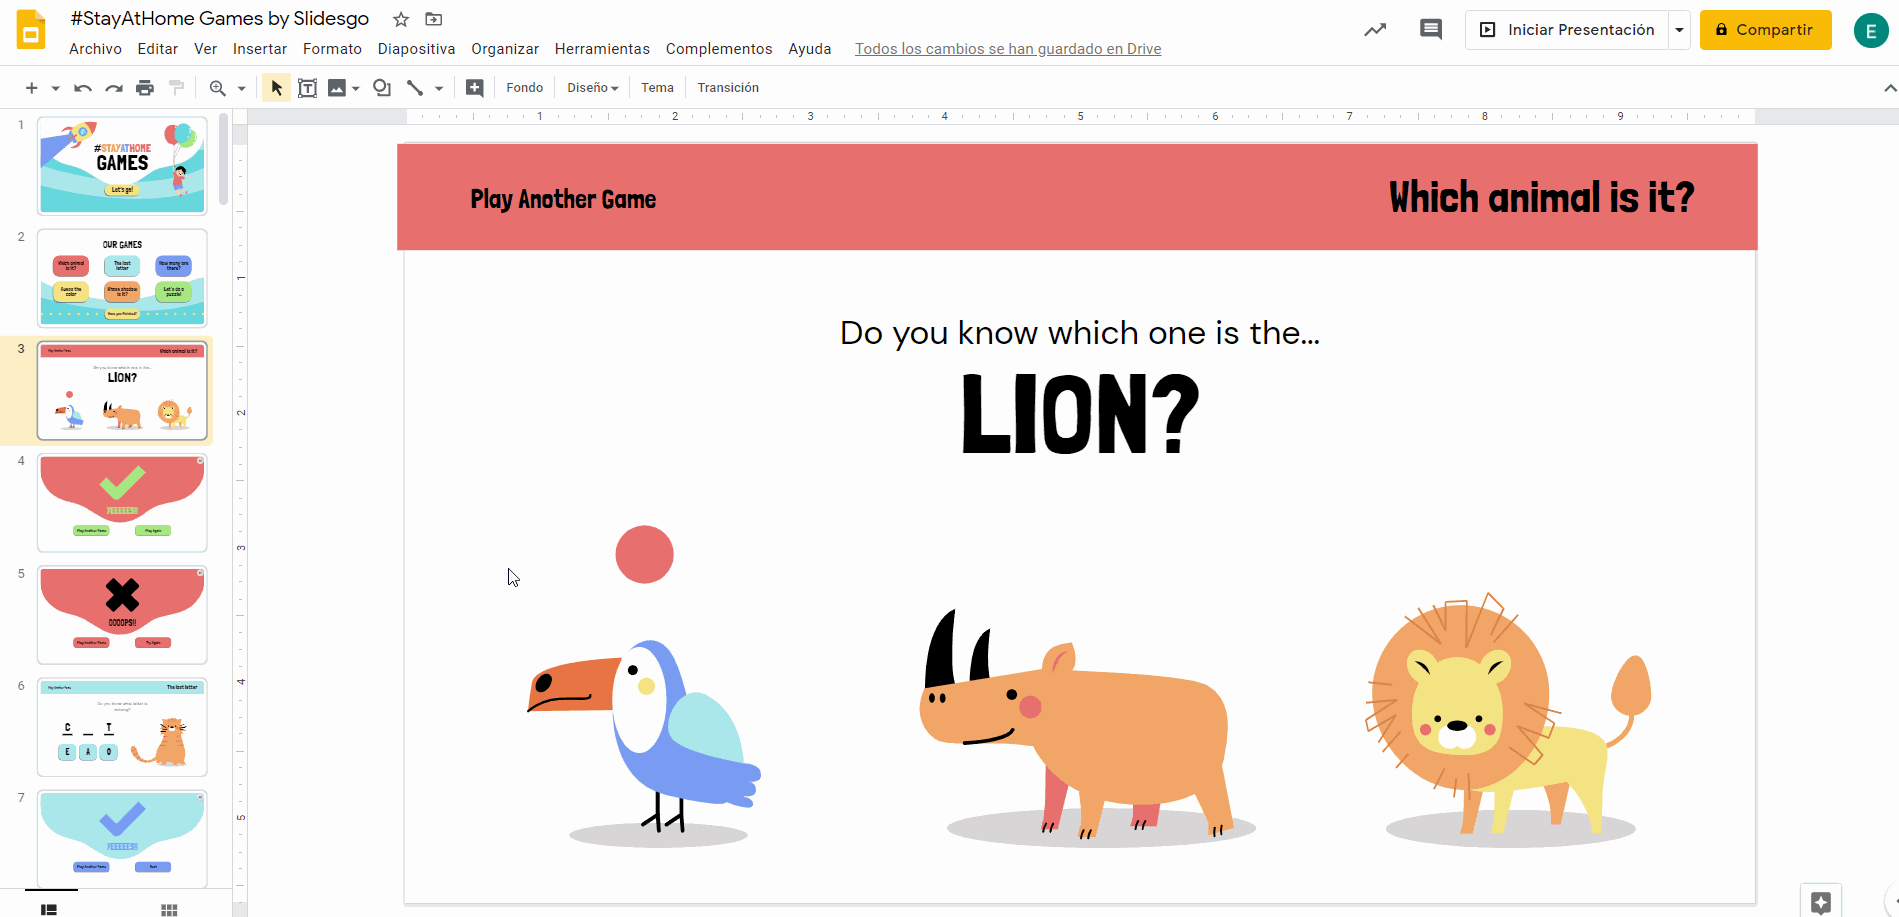Click 'Which animal is it?' heading
Screen dimensions: 1899x917
click(1541, 198)
